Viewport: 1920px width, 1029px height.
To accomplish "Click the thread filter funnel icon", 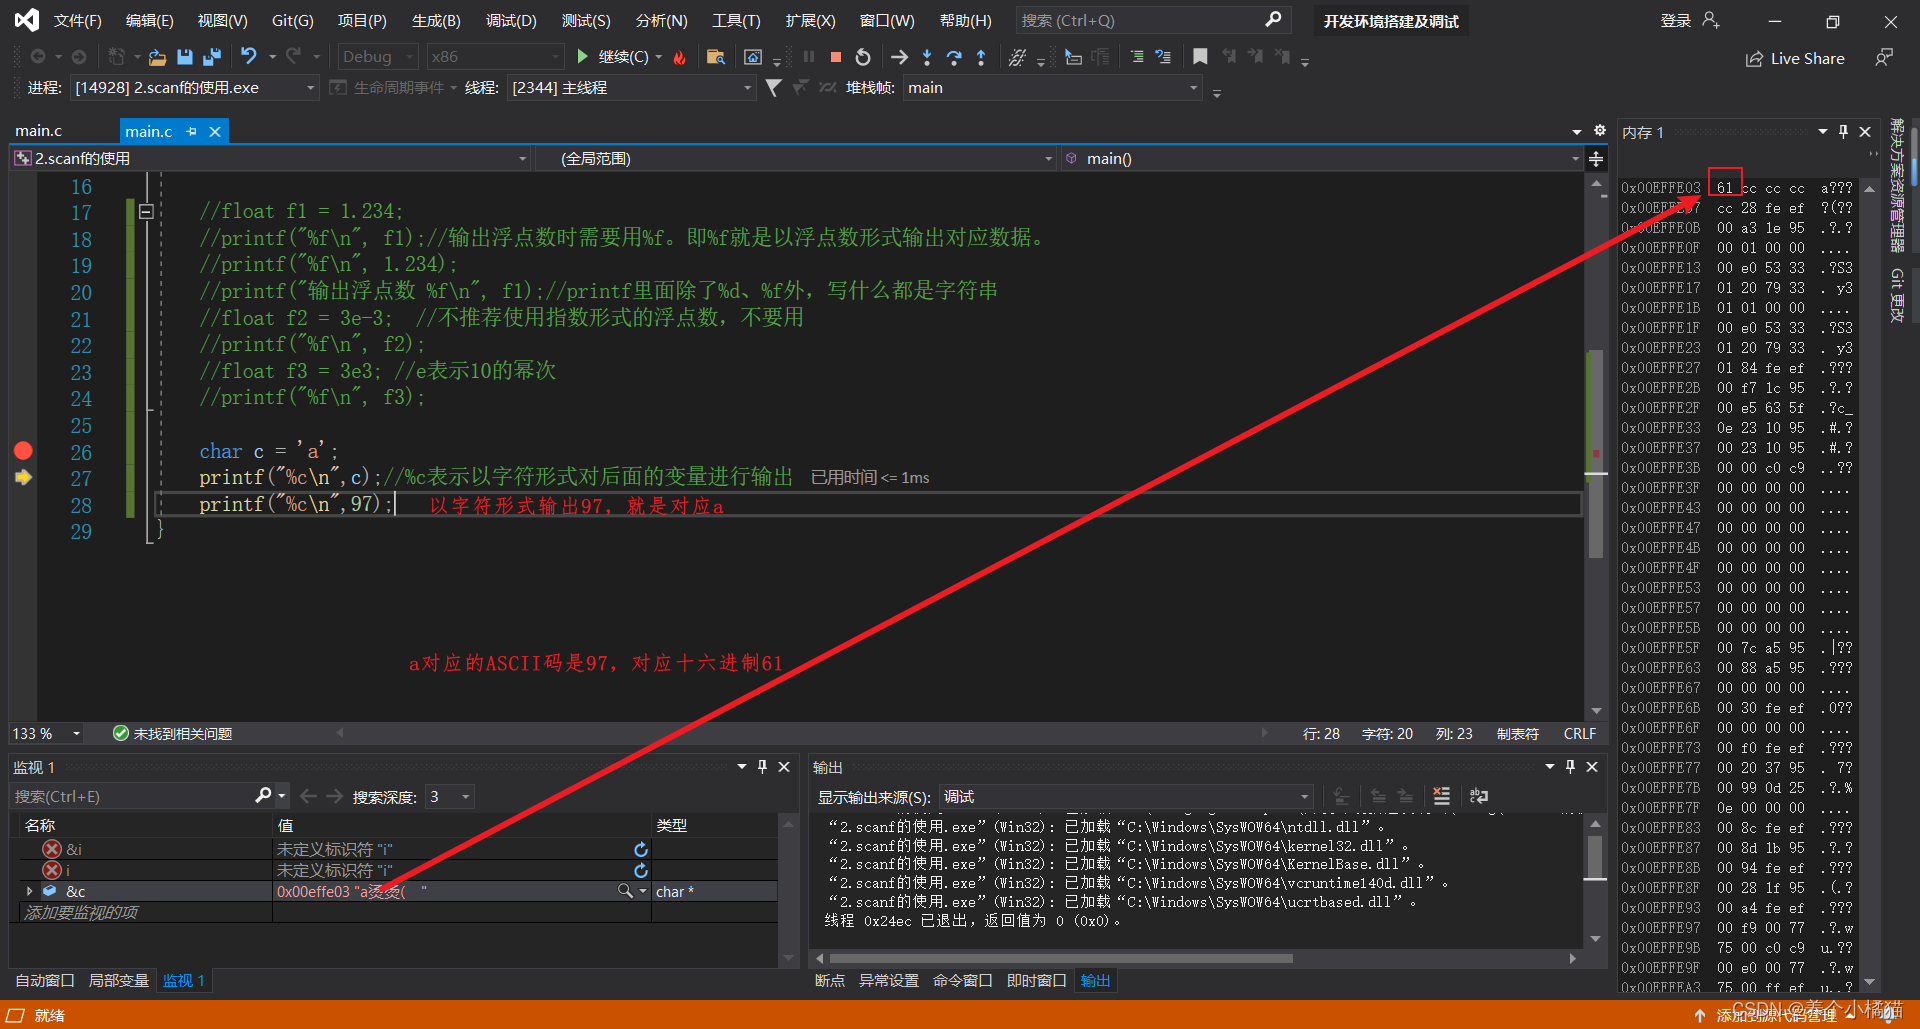I will [773, 88].
